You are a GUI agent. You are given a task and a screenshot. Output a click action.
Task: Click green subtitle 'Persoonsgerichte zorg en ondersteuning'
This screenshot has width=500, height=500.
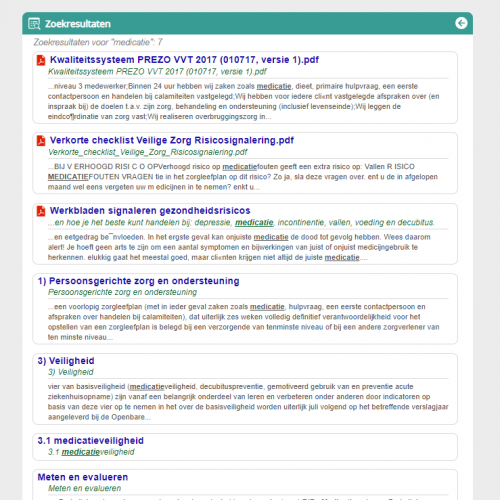tap(122, 292)
